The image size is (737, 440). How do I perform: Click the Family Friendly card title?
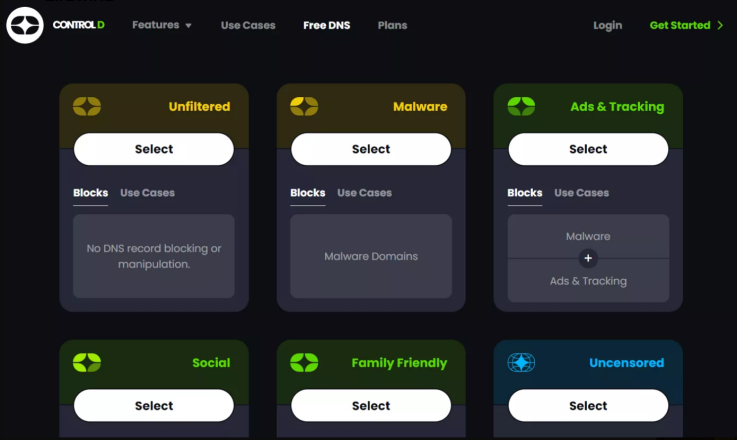(399, 363)
